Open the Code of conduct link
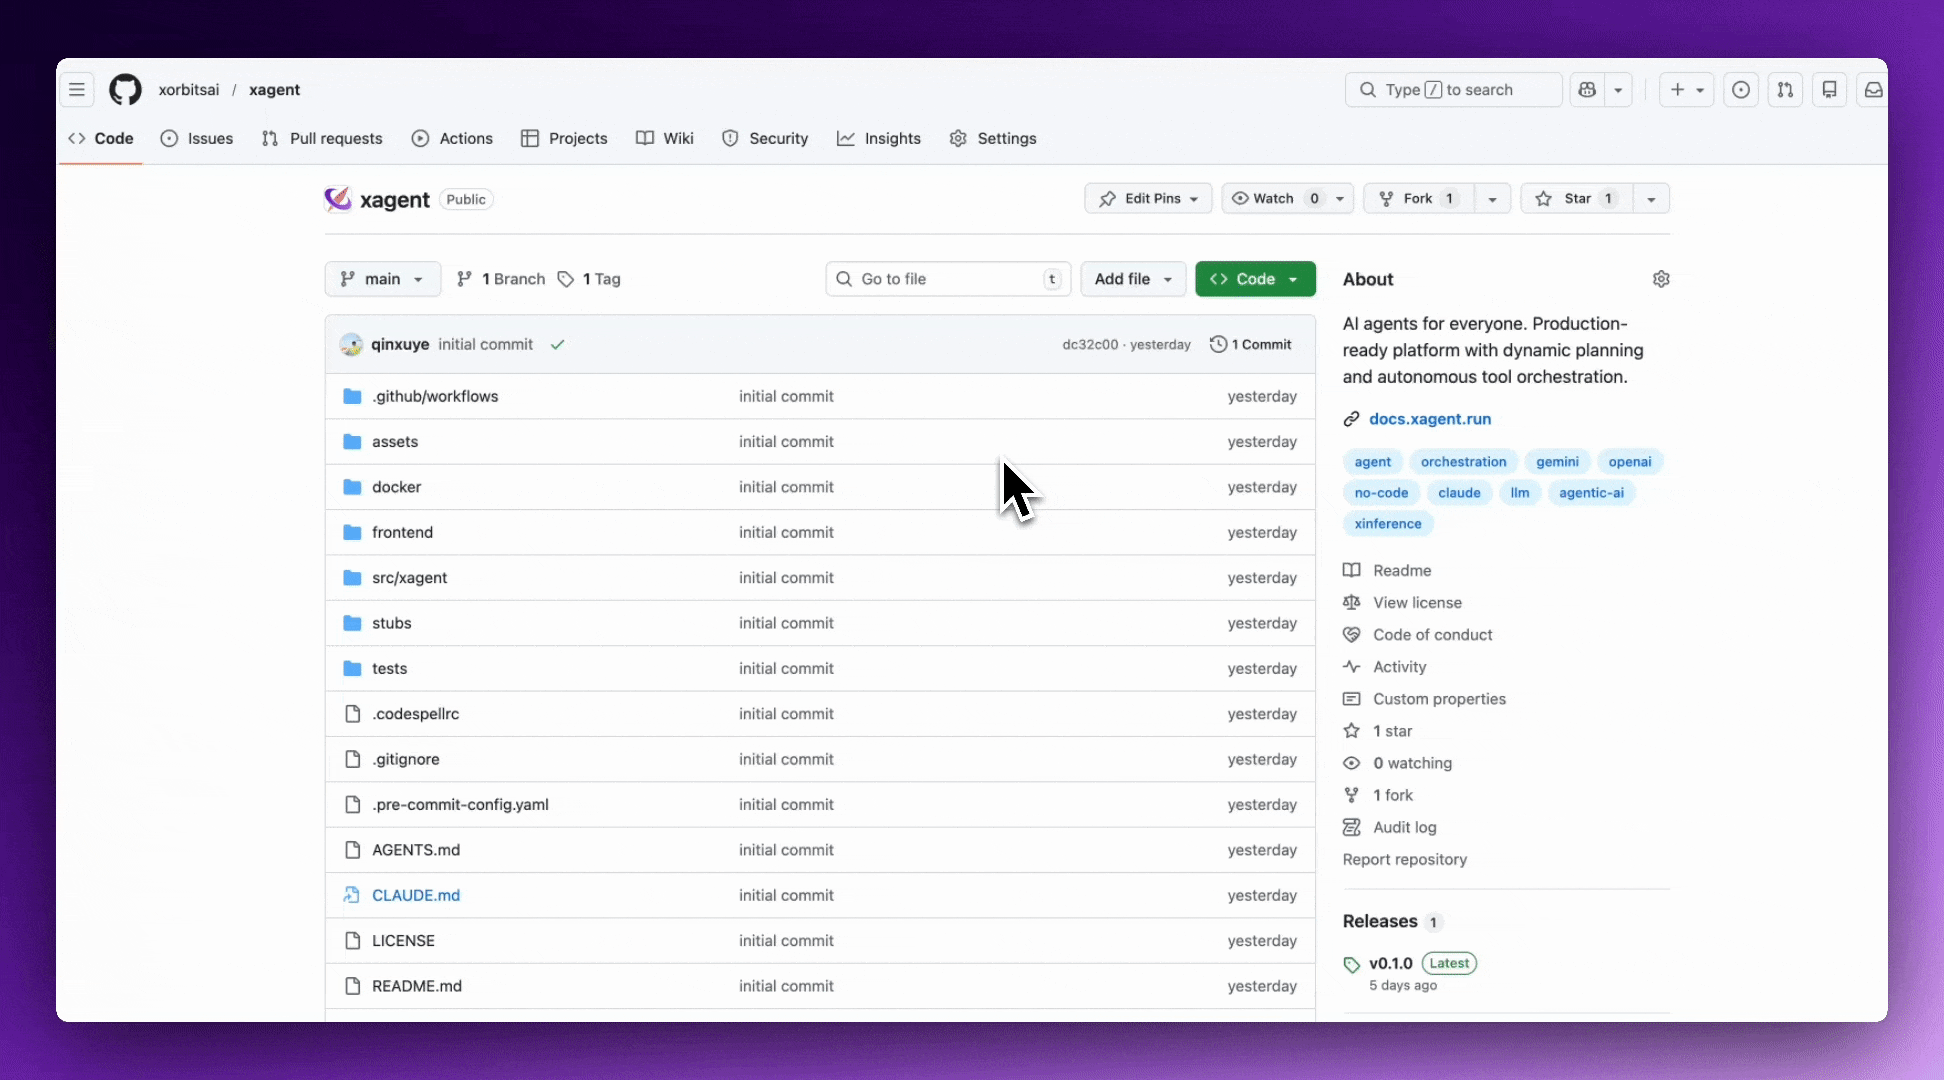Viewport: 1944px width, 1080px height. pyautogui.click(x=1433, y=635)
